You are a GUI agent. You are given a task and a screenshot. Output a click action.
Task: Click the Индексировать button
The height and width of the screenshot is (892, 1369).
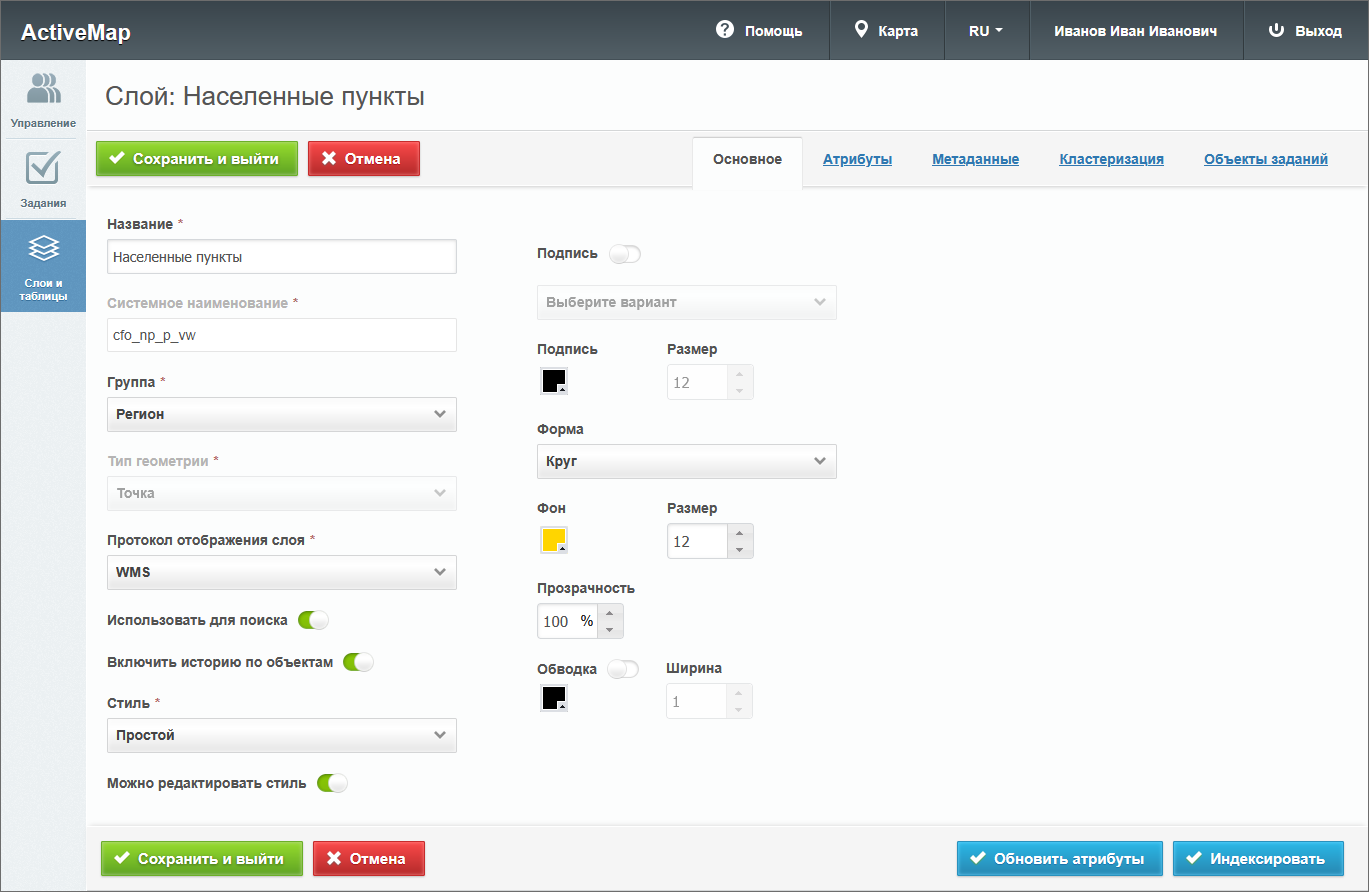pyautogui.click(x=1257, y=858)
